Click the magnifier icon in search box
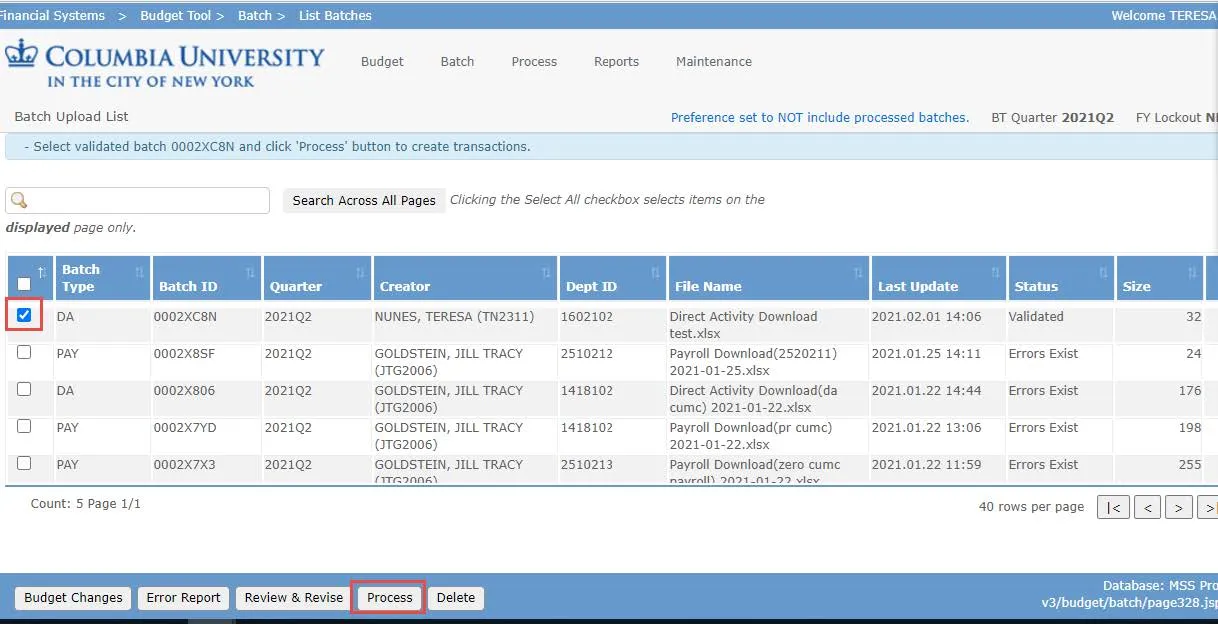 point(19,200)
